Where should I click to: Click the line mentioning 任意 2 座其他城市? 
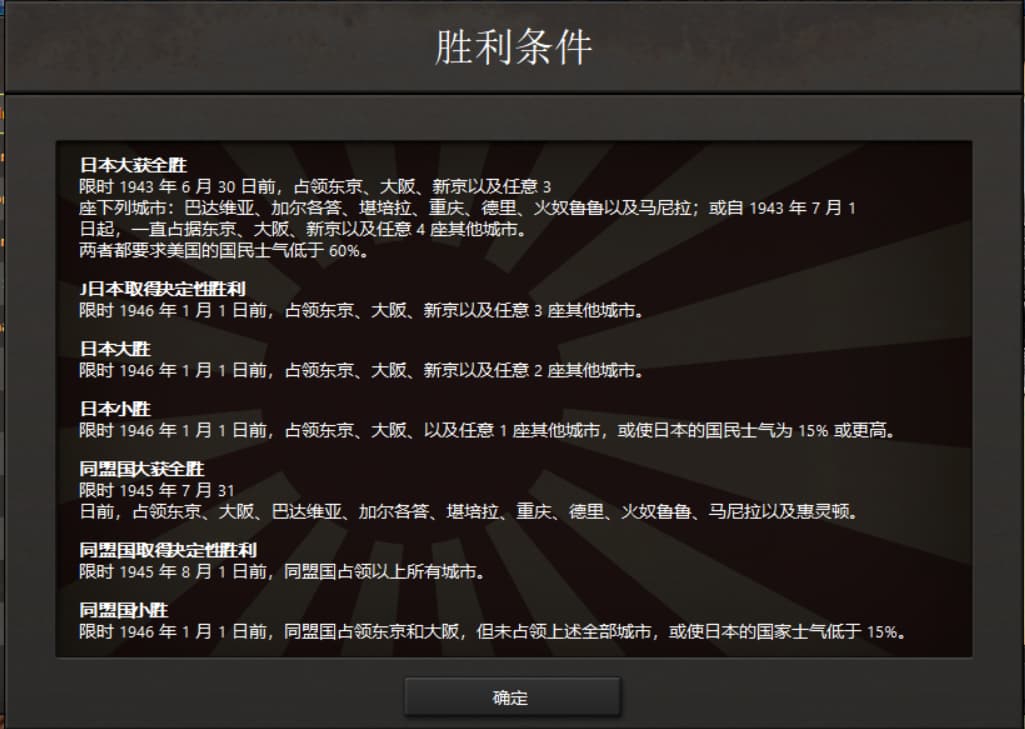[x=361, y=370]
